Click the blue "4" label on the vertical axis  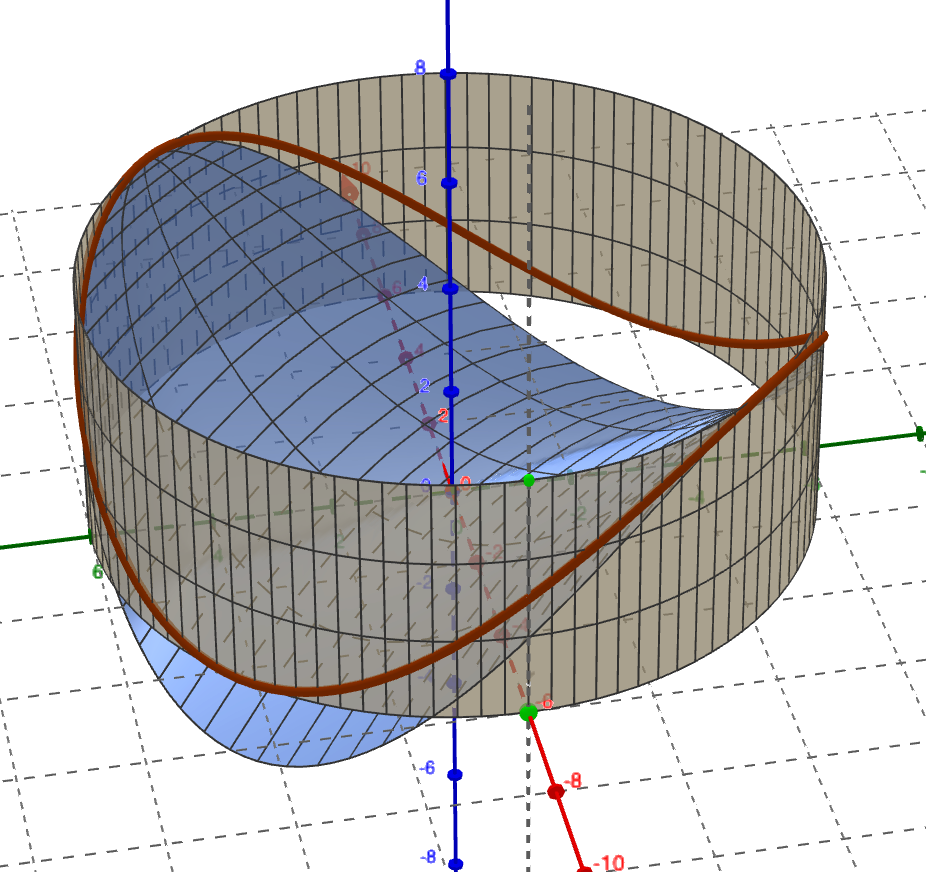click(423, 284)
